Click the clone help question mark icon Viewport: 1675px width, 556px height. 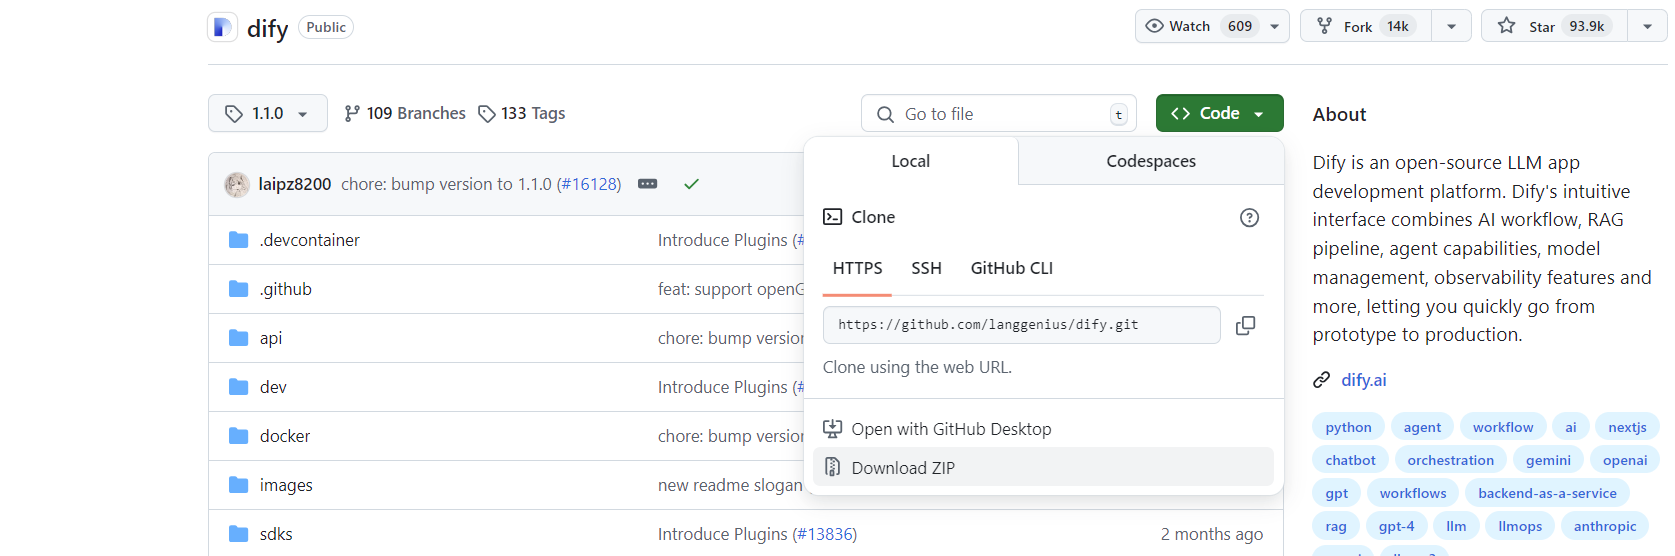(x=1249, y=217)
